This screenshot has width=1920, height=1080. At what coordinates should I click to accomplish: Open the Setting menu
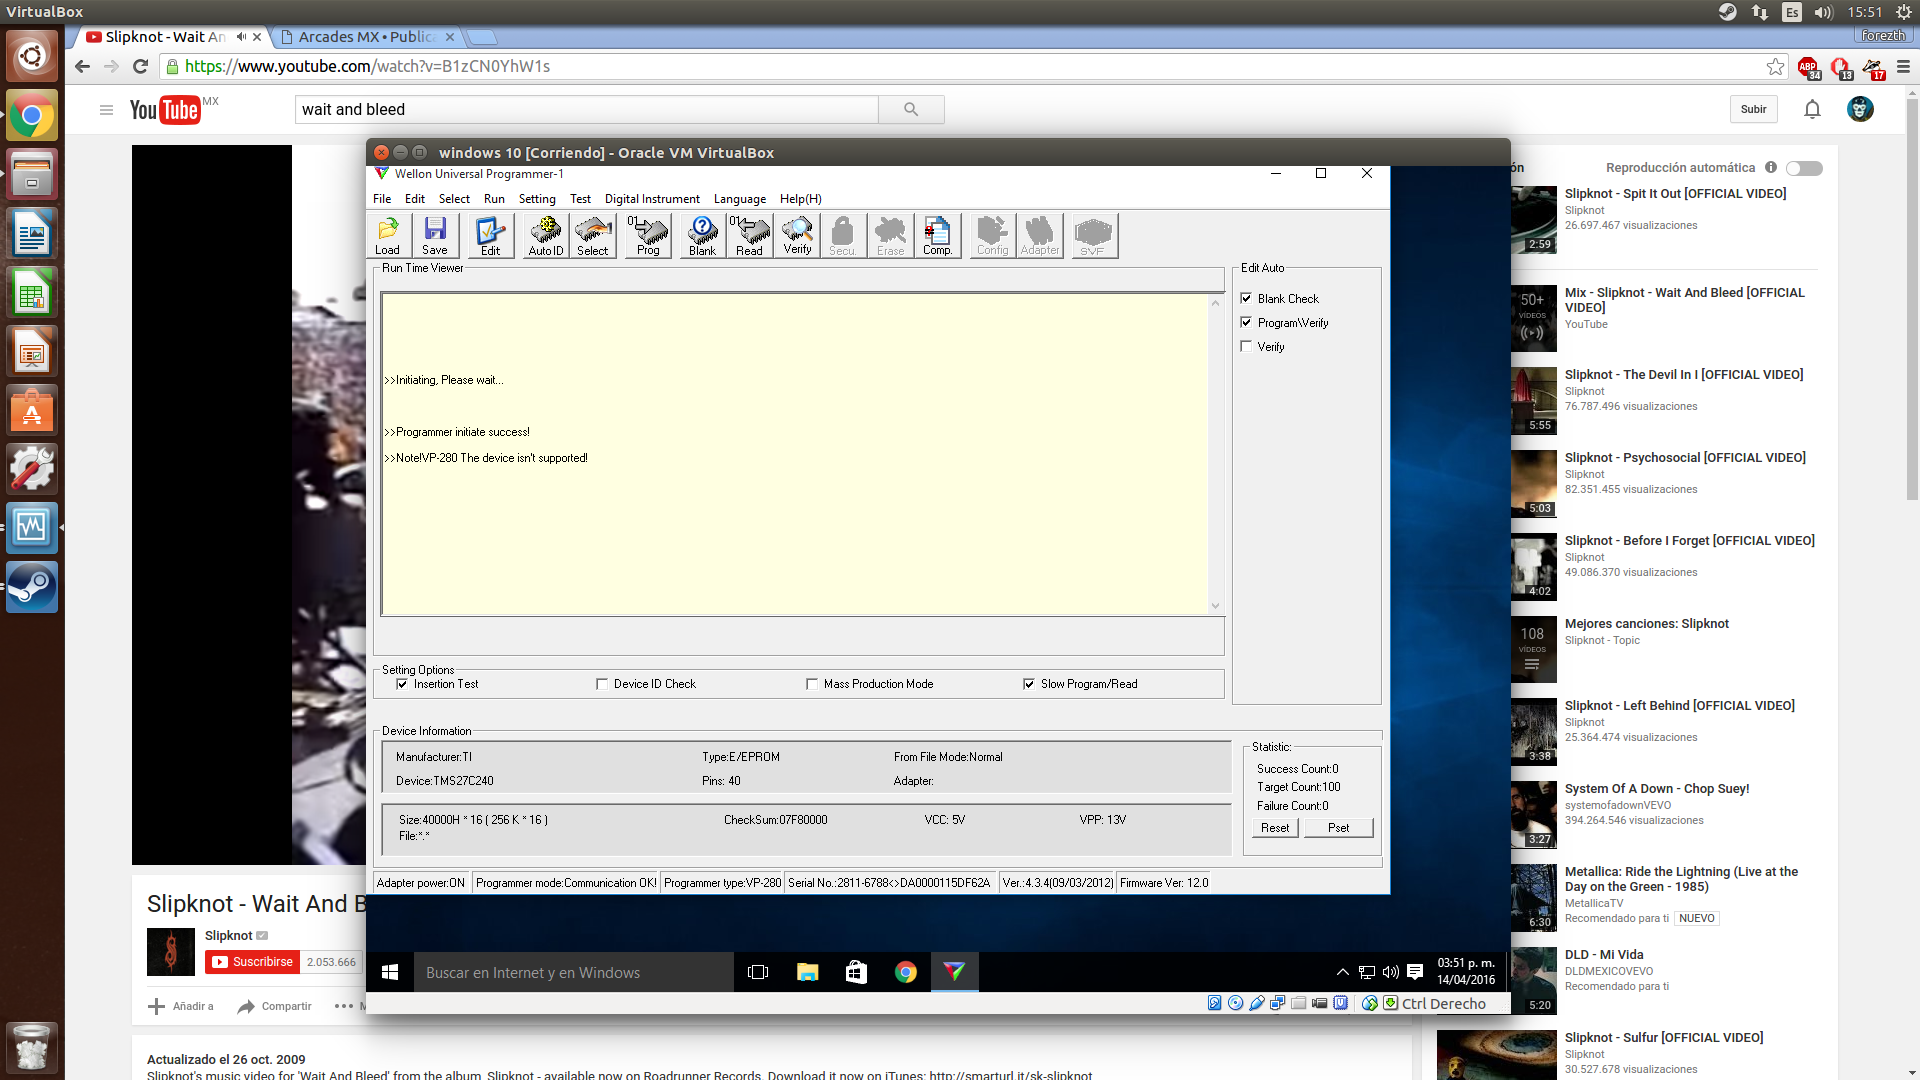coord(537,199)
